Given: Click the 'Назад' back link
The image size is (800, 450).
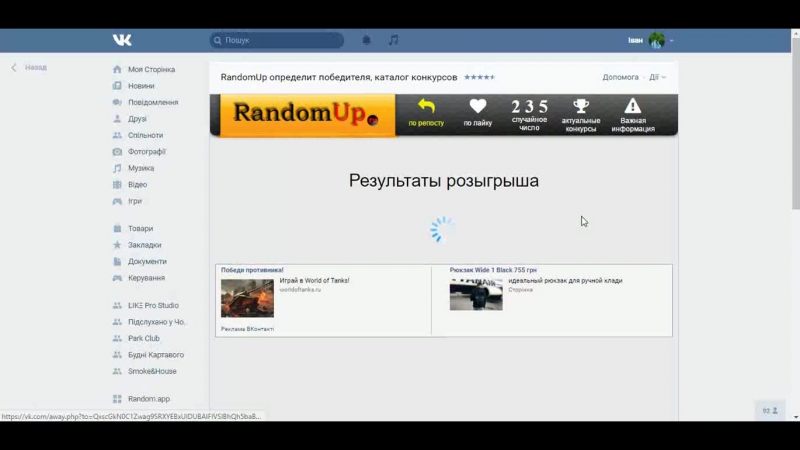Looking at the screenshot, I should coord(30,68).
